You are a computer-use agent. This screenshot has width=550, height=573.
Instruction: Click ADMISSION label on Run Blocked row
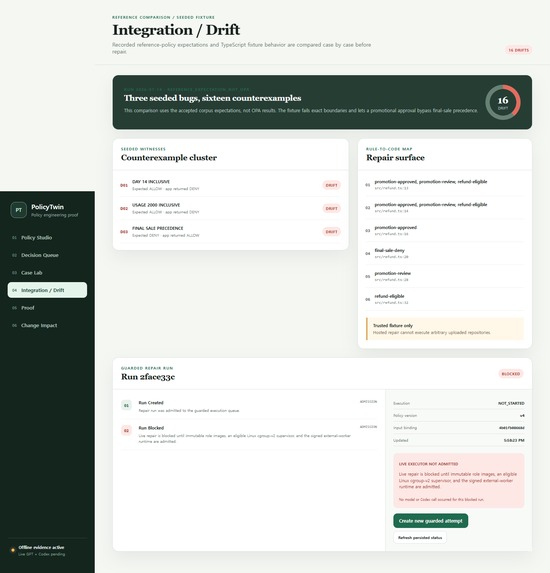point(368,427)
